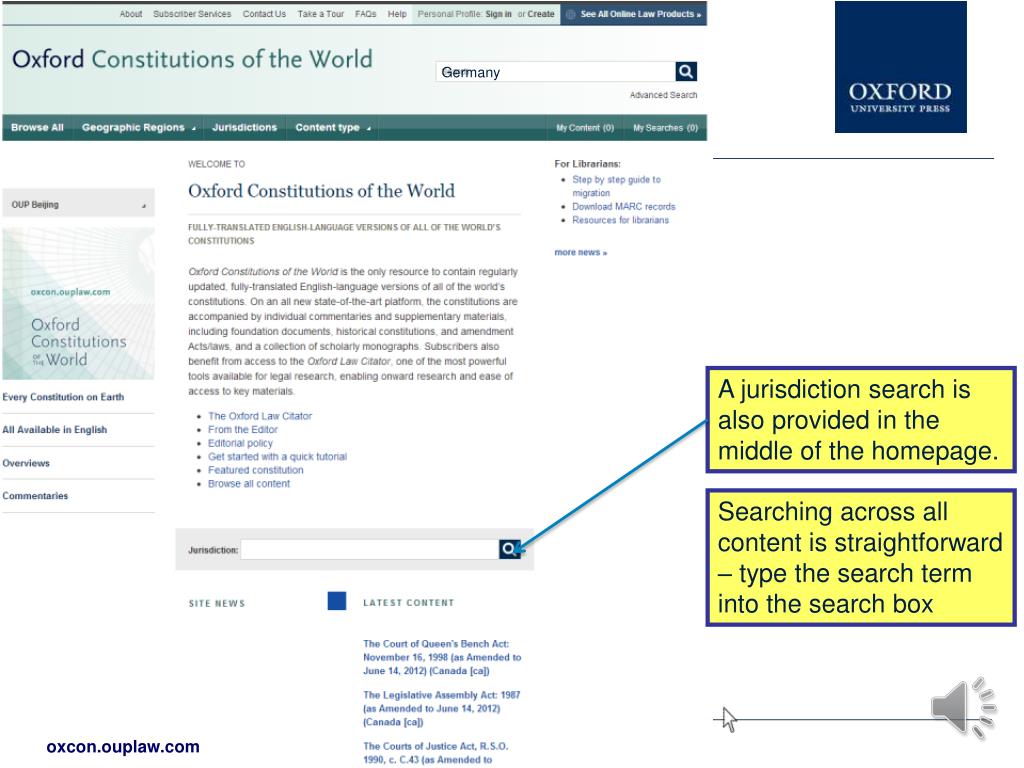This screenshot has width=1024, height=768.
Task: Click Sign in under Personal Profile
Action: [498, 14]
